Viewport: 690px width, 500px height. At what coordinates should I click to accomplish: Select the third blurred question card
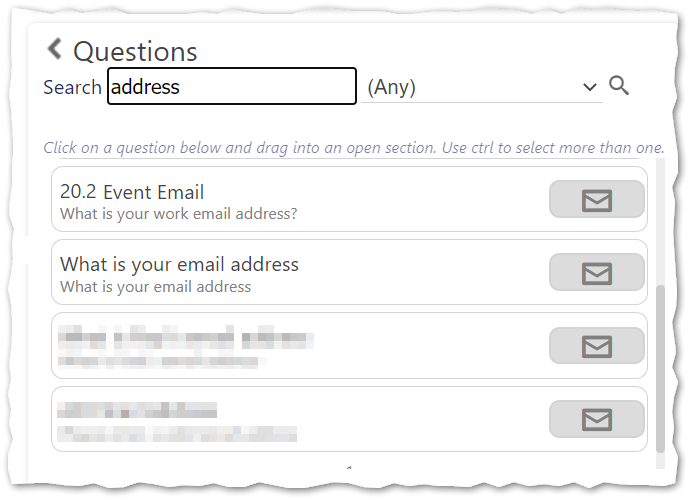coord(300,346)
